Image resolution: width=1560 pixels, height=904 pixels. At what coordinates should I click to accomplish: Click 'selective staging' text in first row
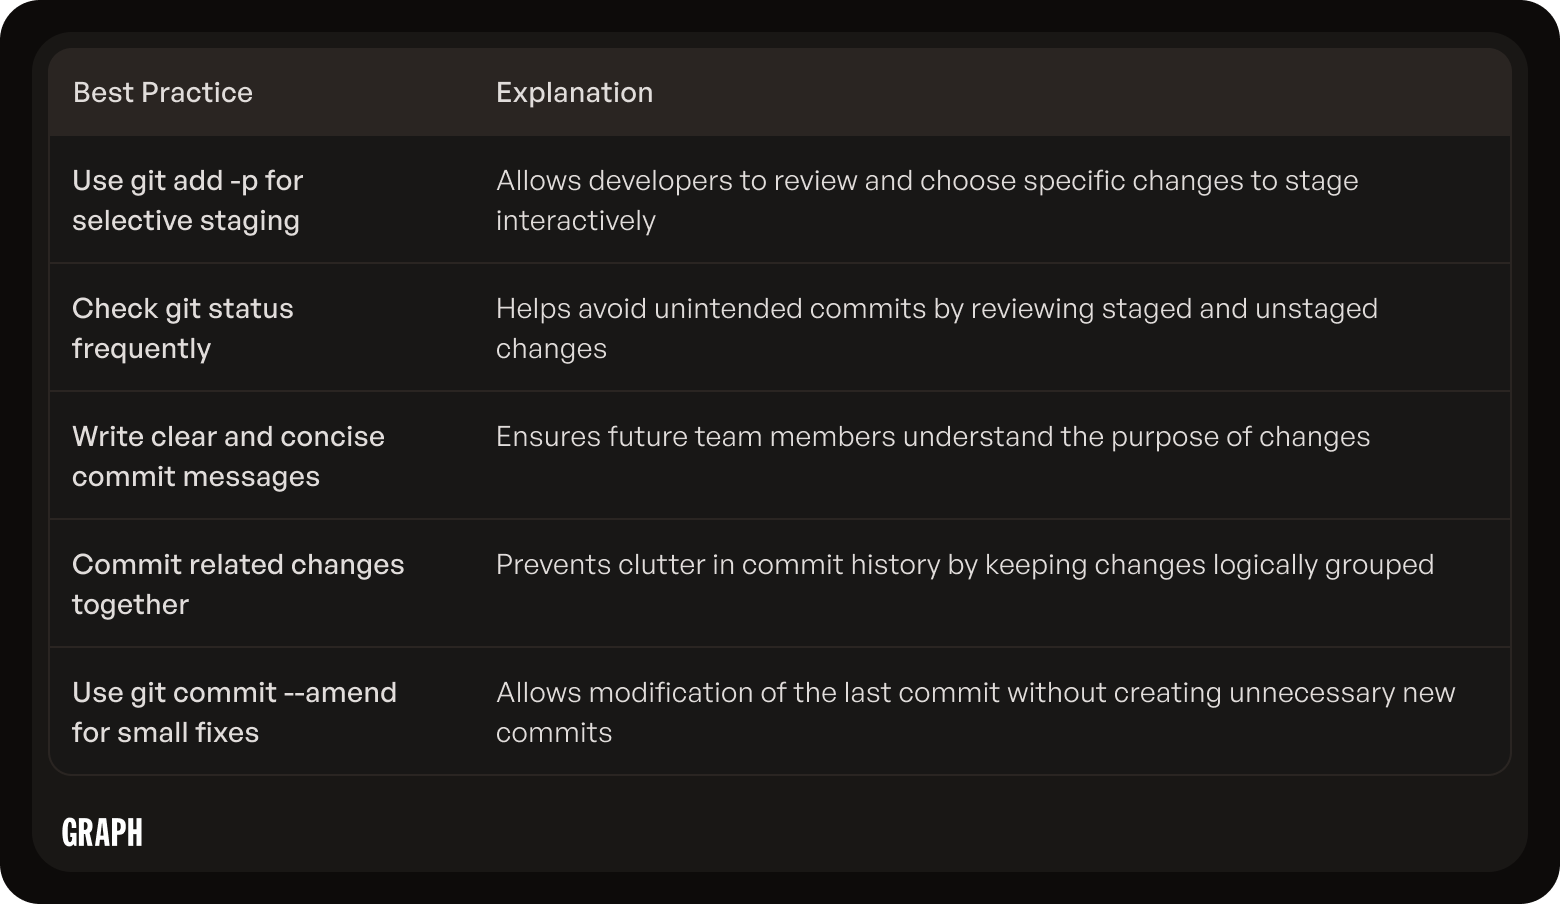pos(186,221)
